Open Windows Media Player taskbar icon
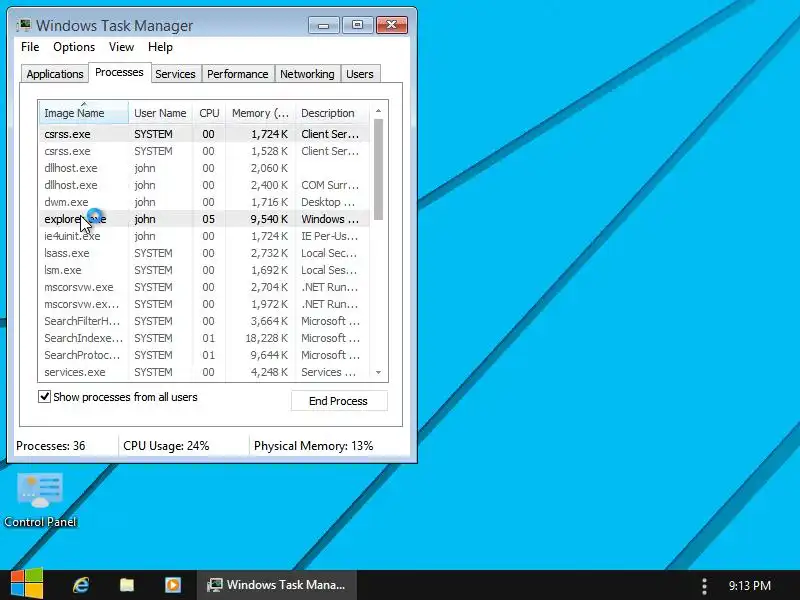Image resolution: width=800 pixels, height=600 pixels. click(173, 585)
